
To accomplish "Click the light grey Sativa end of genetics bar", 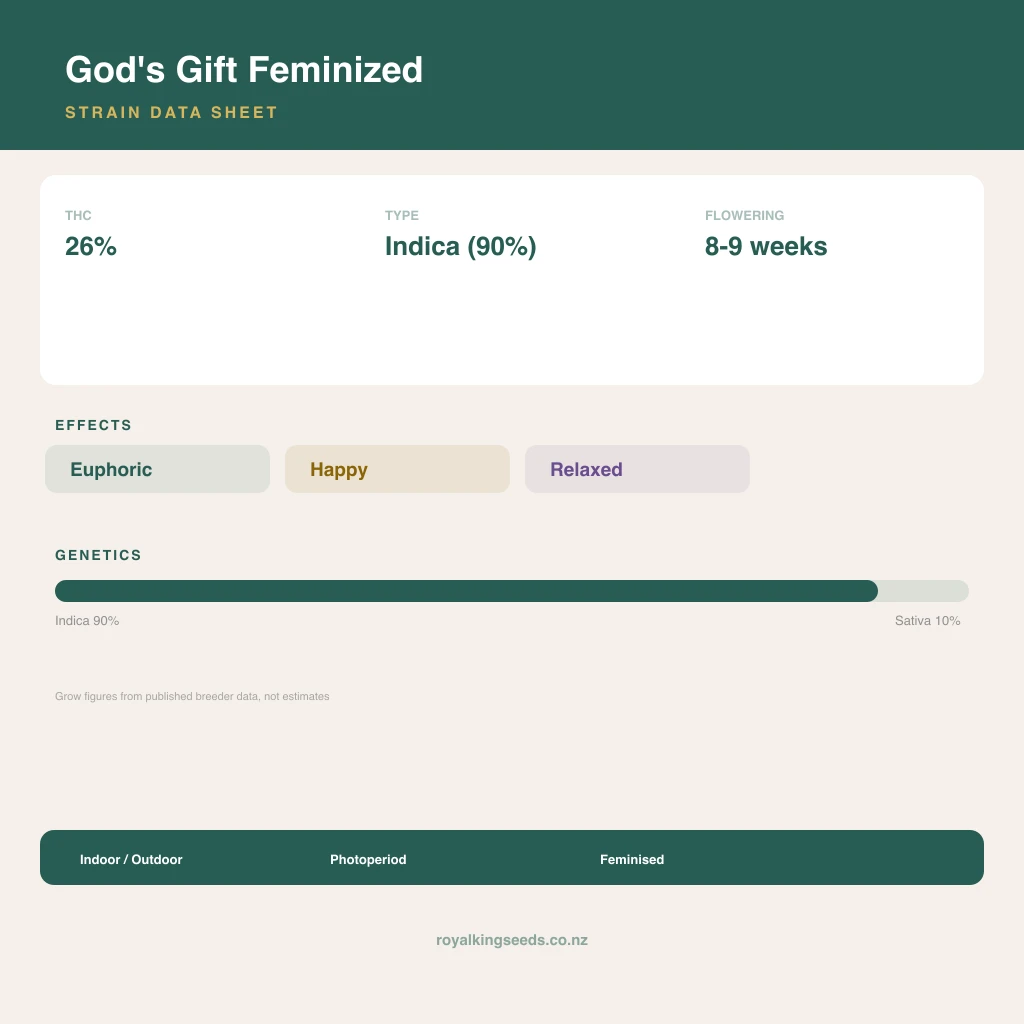I will pyautogui.click(x=923, y=591).
